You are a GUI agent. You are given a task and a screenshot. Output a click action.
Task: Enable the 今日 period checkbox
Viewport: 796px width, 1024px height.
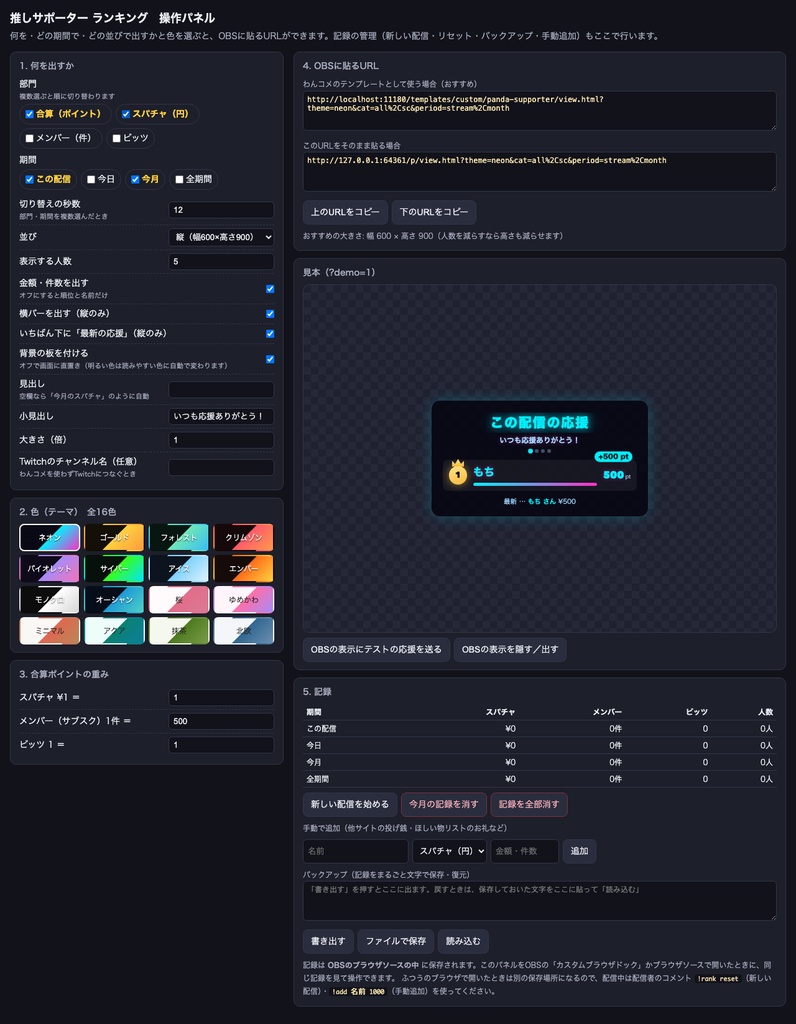click(91, 180)
